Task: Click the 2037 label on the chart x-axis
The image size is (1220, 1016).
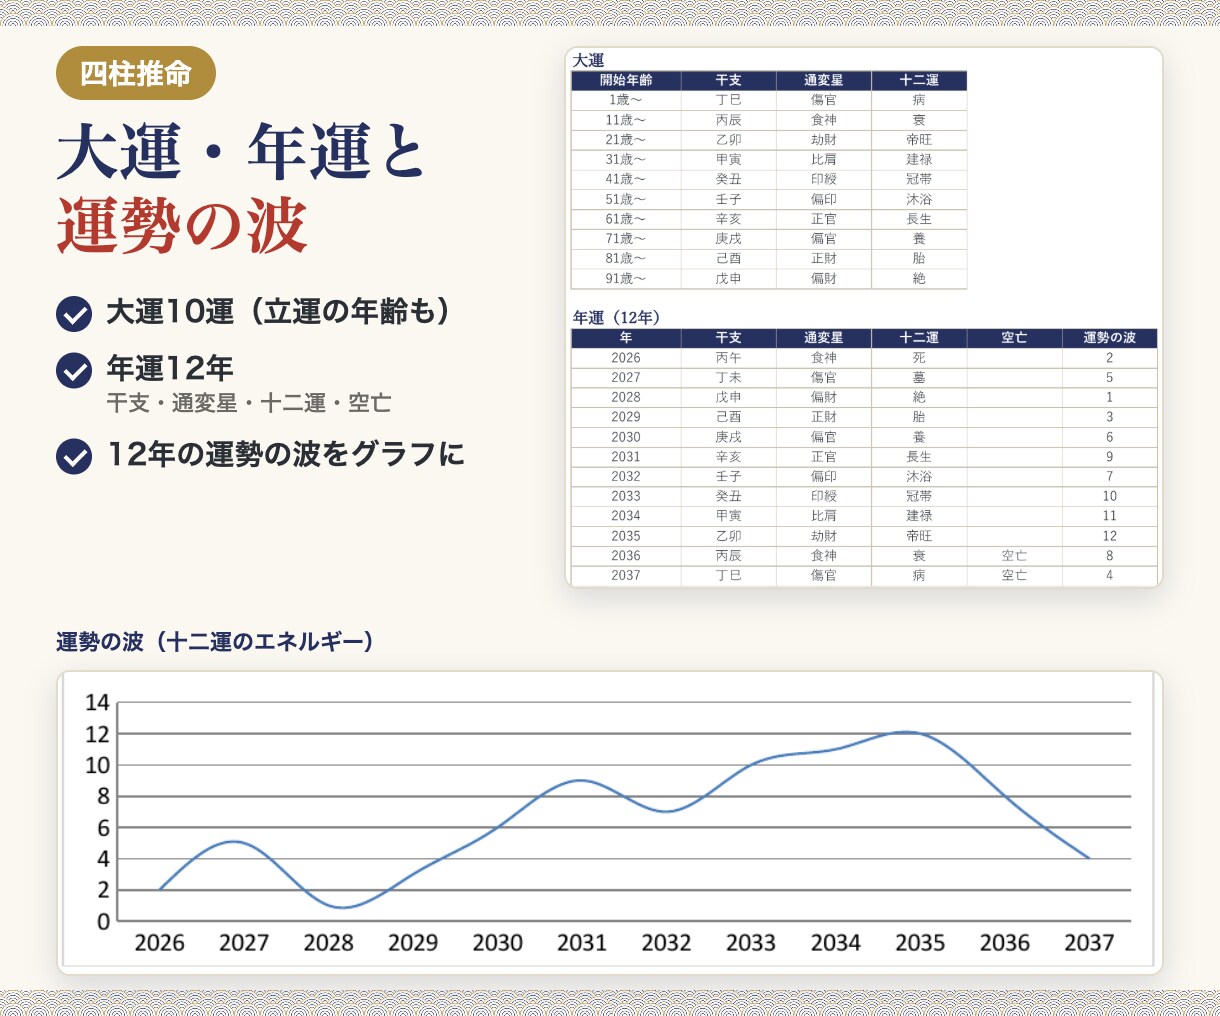Action: pyautogui.click(x=1089, y=943)
